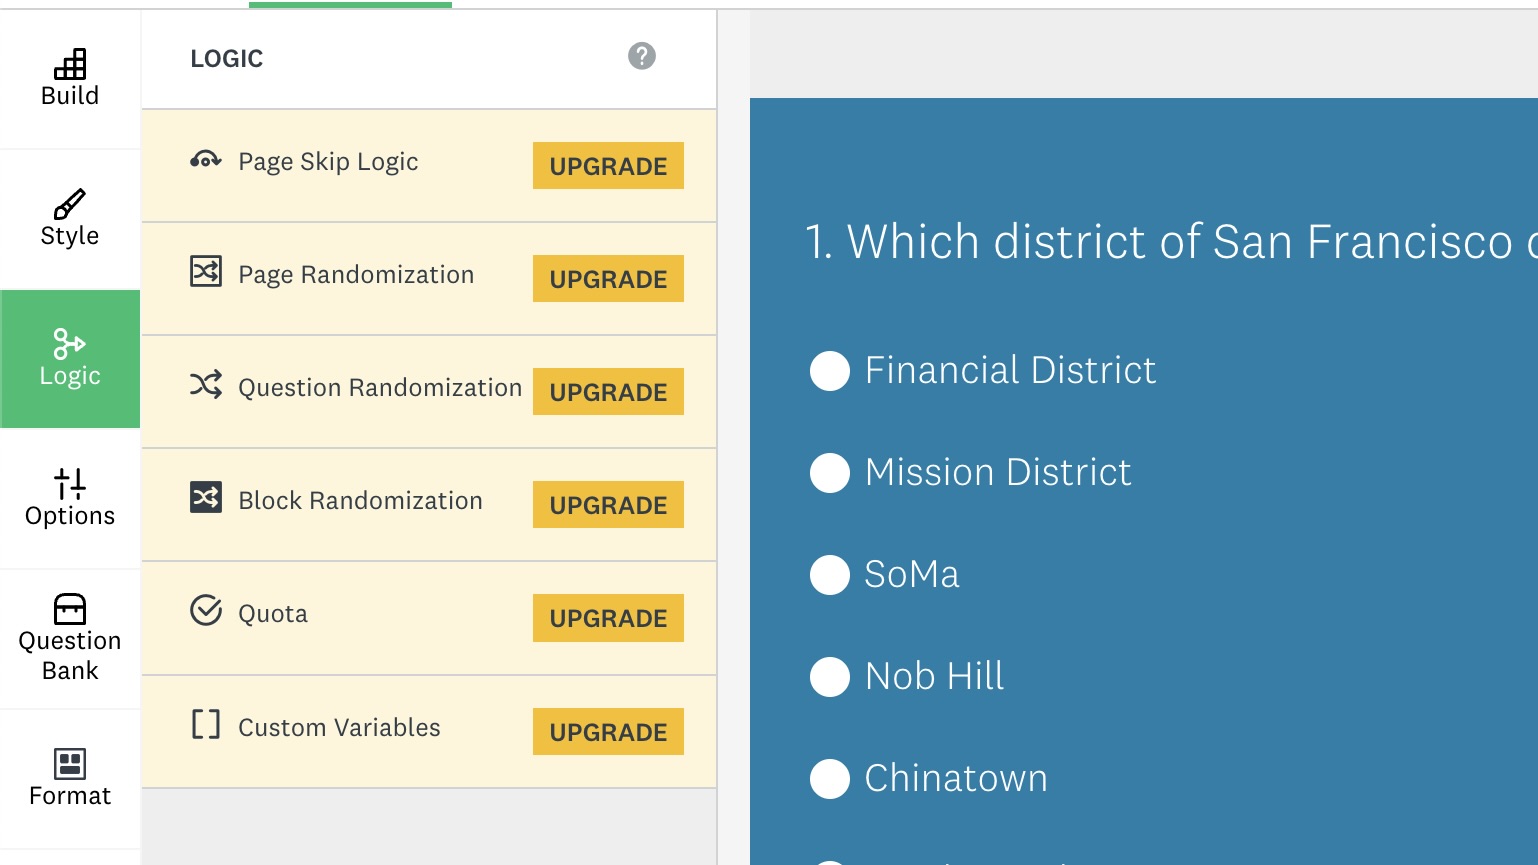Click the Logic help question mark icon
This screenshot has height=865, width=1538.
(642, 56)
